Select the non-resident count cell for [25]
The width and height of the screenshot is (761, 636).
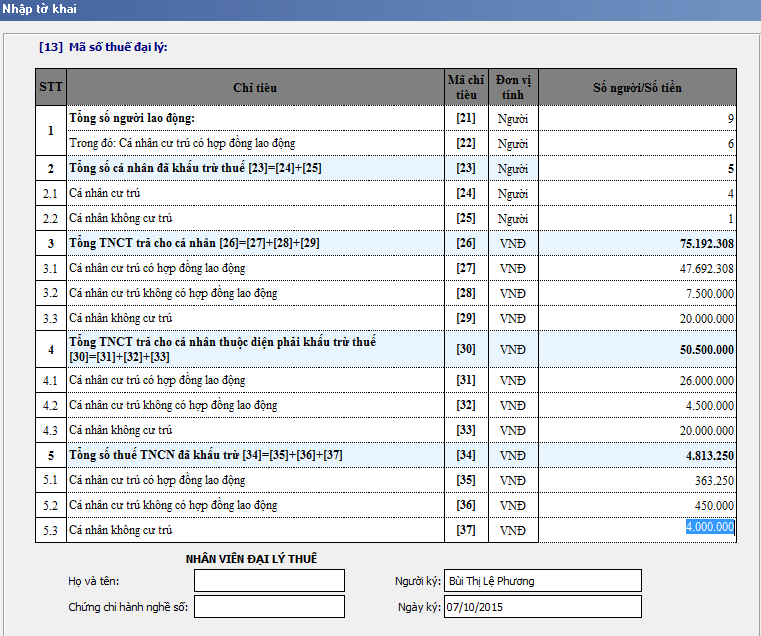tap(637, 218)
